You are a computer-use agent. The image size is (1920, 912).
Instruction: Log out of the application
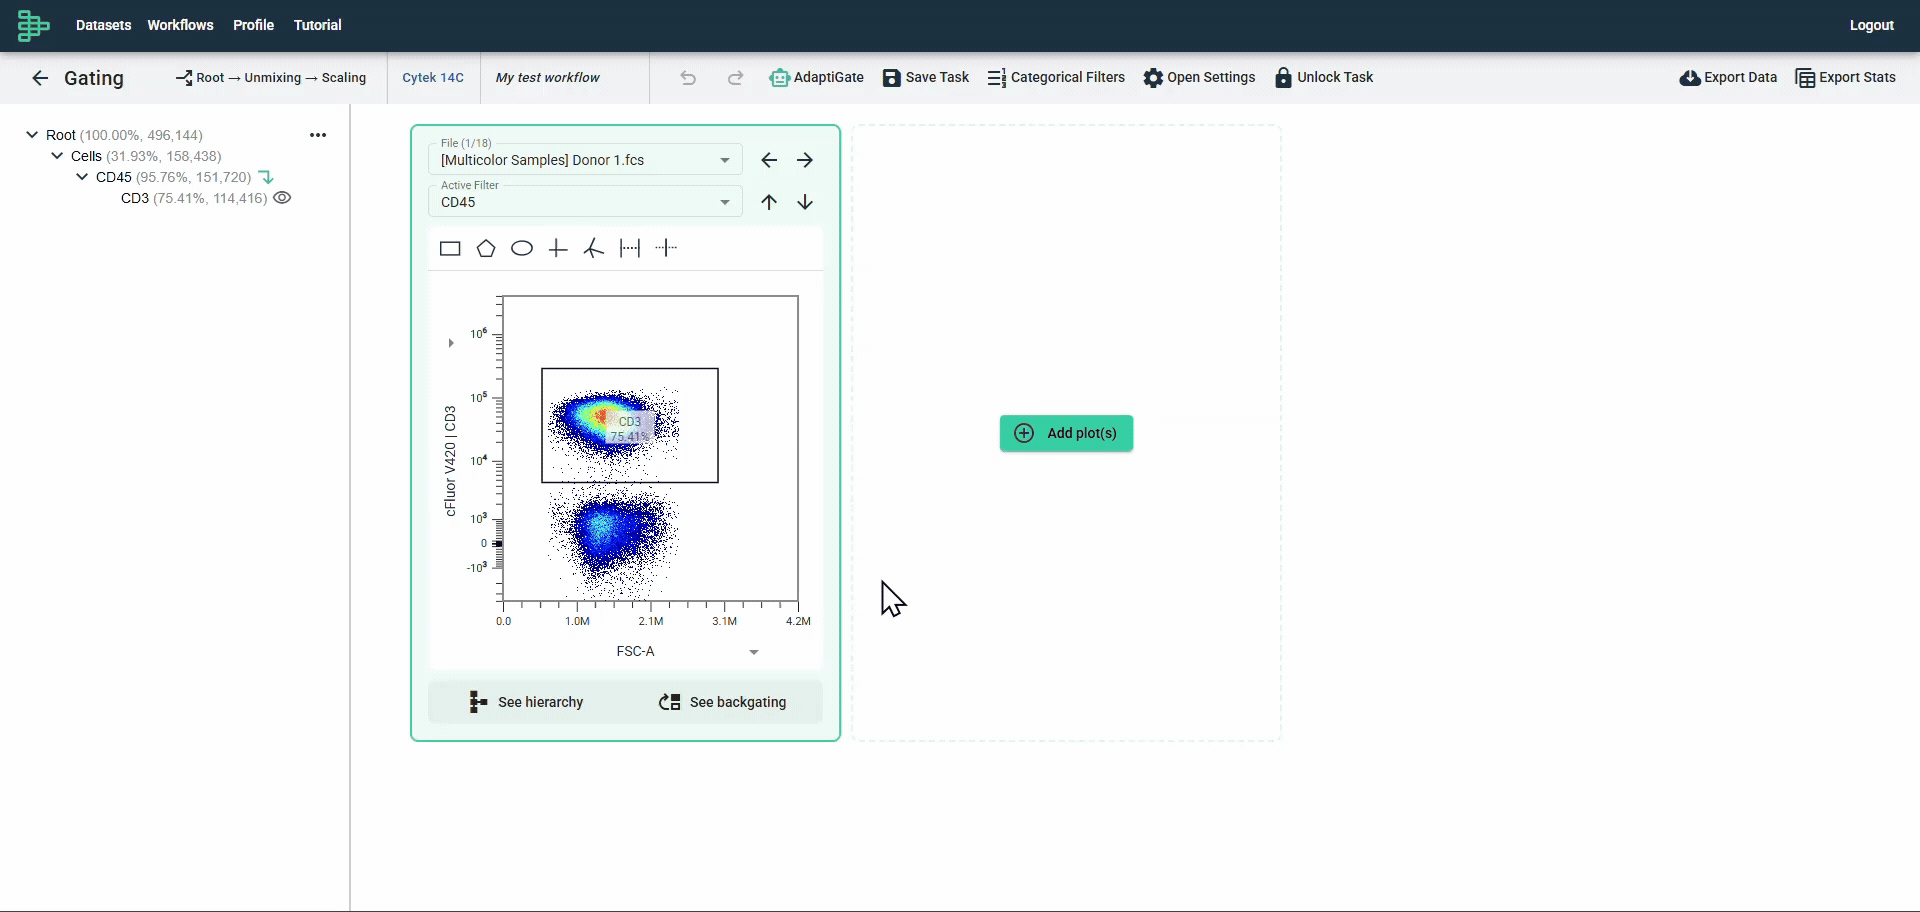(x=1872, y=25)
